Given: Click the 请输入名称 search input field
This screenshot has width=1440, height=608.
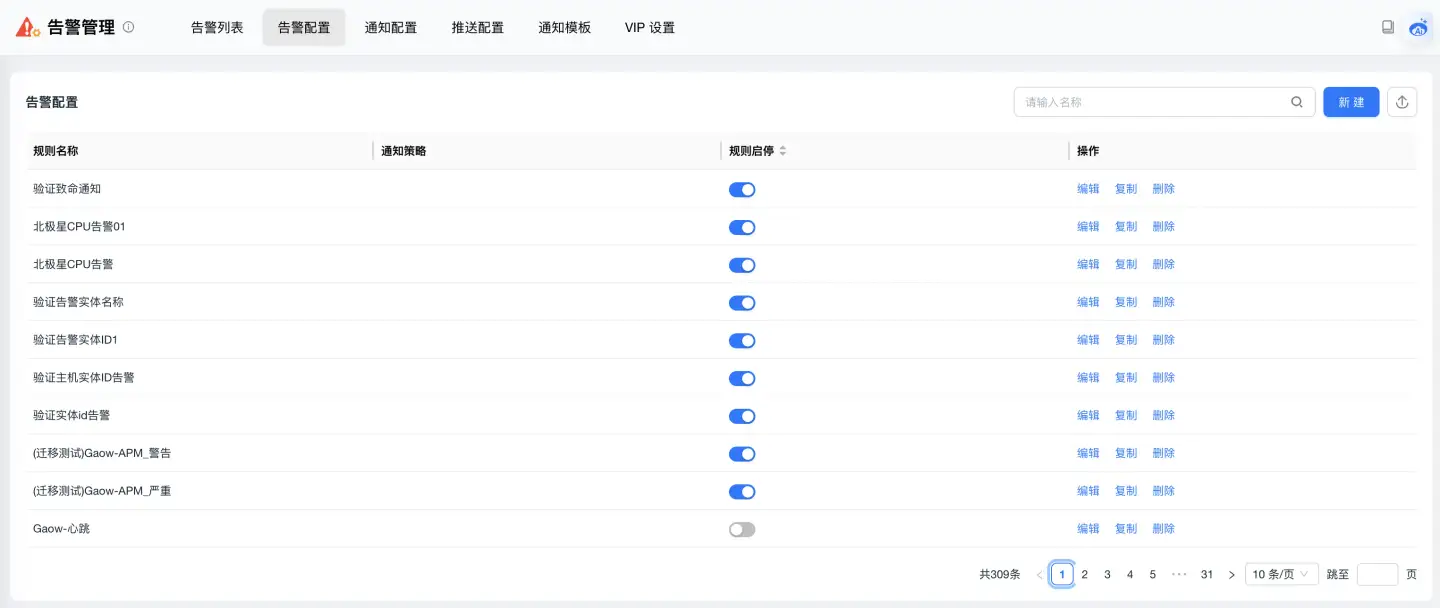Looking at the screenshot, I should click(1150, 101).
